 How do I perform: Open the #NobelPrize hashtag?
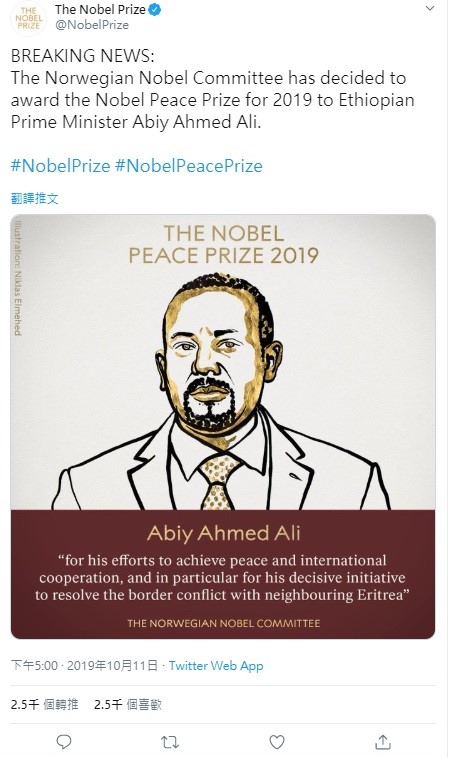60,166
